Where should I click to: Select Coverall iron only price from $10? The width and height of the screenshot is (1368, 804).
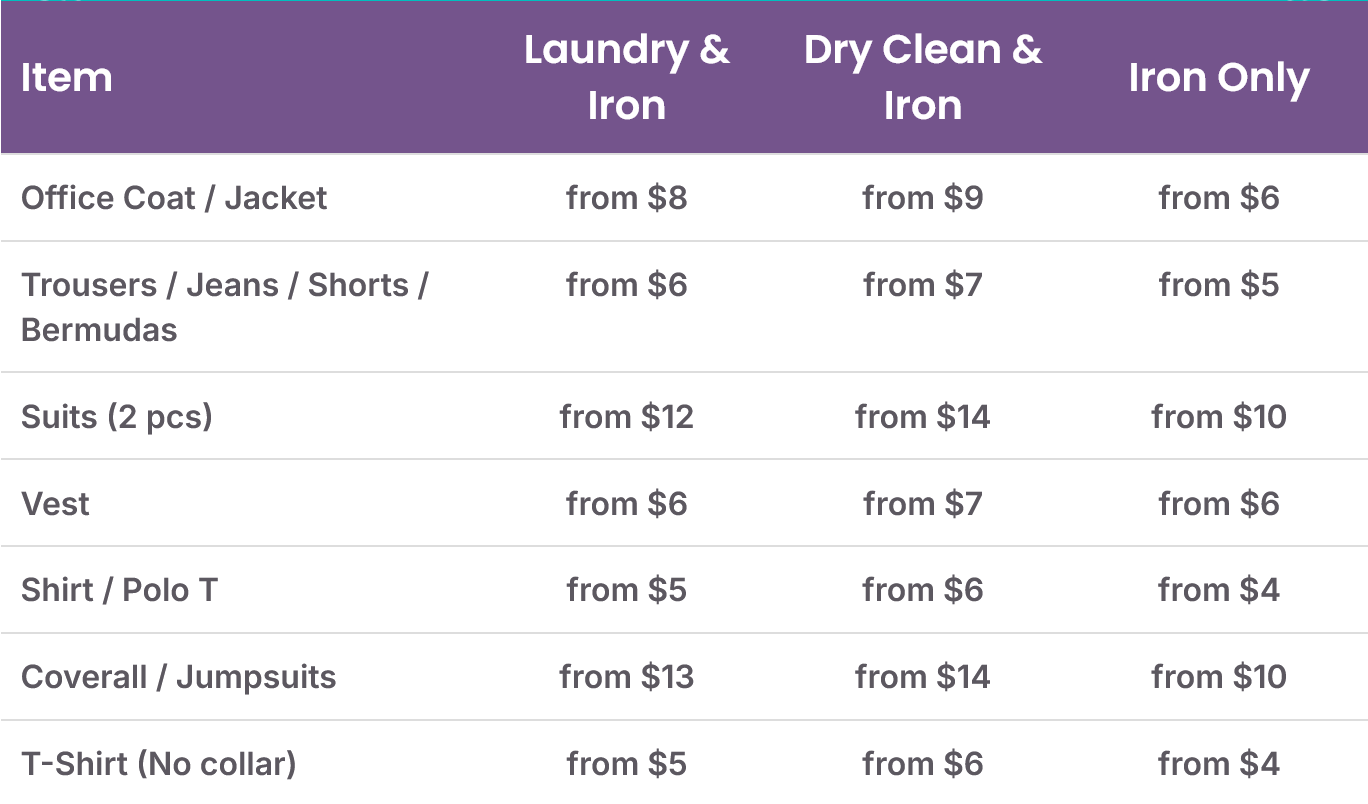[1218, 677]
